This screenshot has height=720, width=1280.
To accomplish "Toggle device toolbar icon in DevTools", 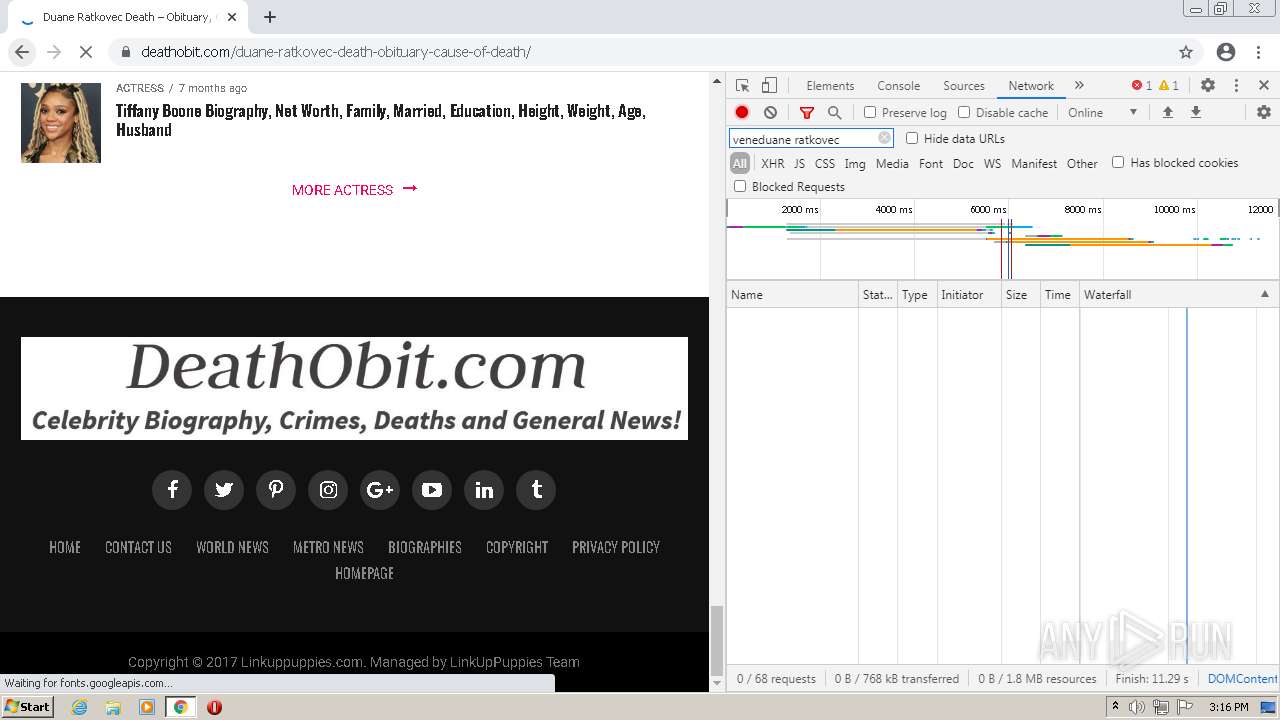I will 769,86.
